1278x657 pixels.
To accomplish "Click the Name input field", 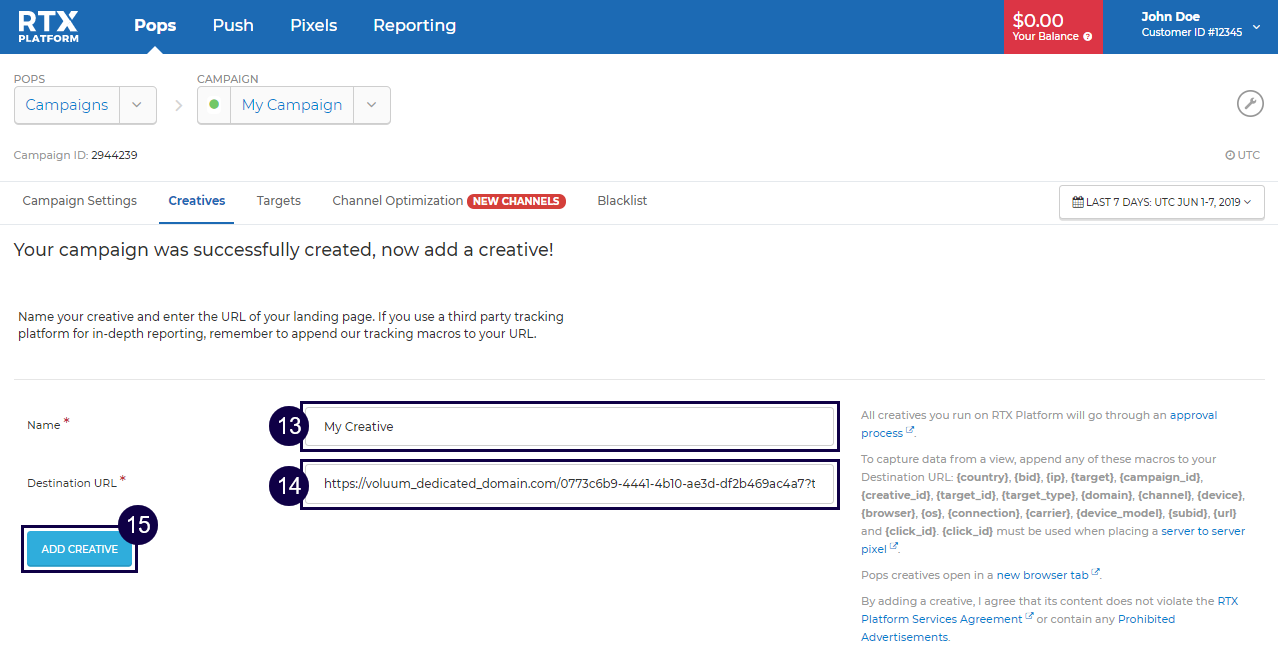I will 570,427.
